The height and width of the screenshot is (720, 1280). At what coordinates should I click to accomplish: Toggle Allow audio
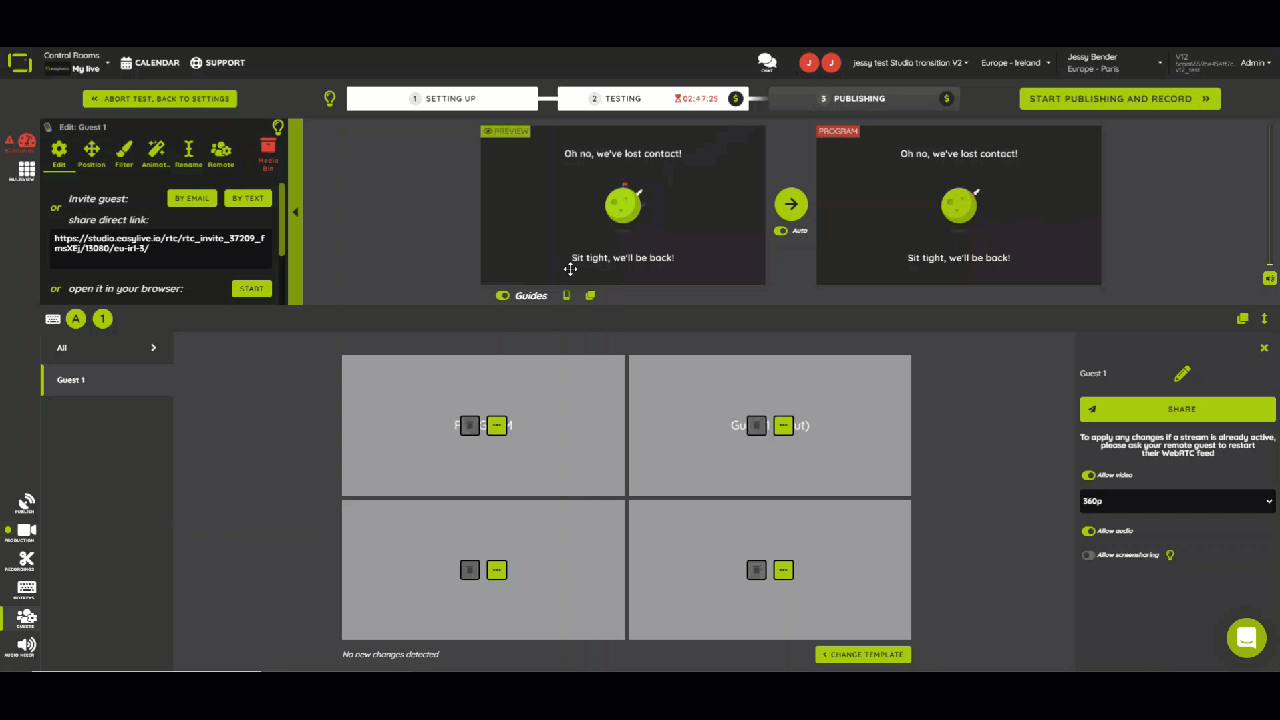click(x=1088, y=531)
